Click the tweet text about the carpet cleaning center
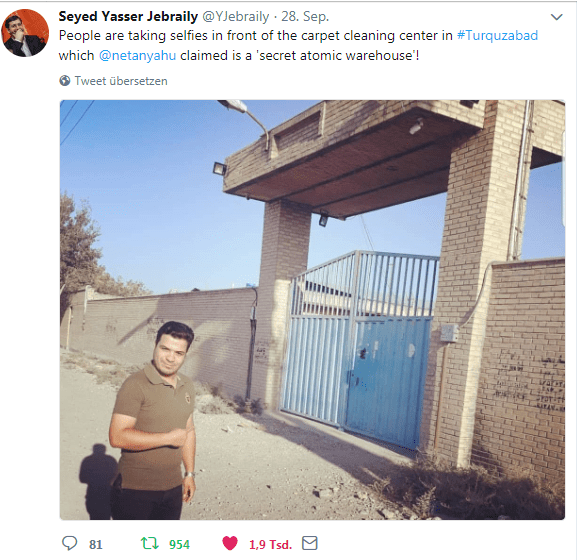Screen dimensions: 577x560 click(298, 46)
